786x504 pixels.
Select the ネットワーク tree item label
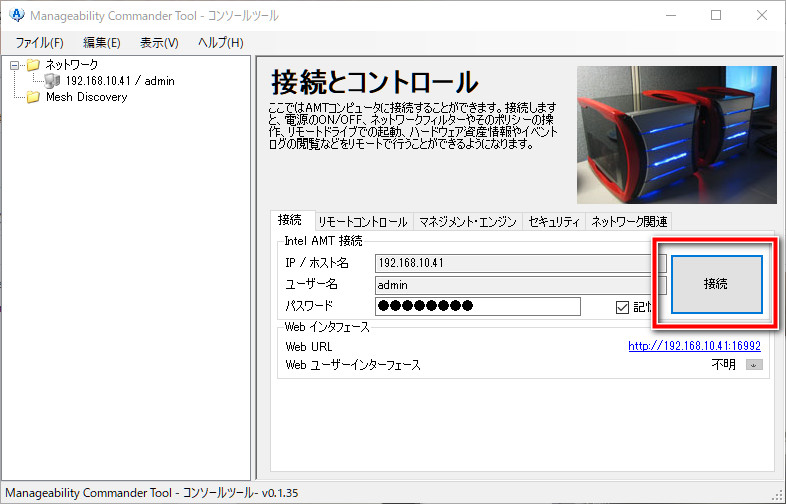coord(72,64)
